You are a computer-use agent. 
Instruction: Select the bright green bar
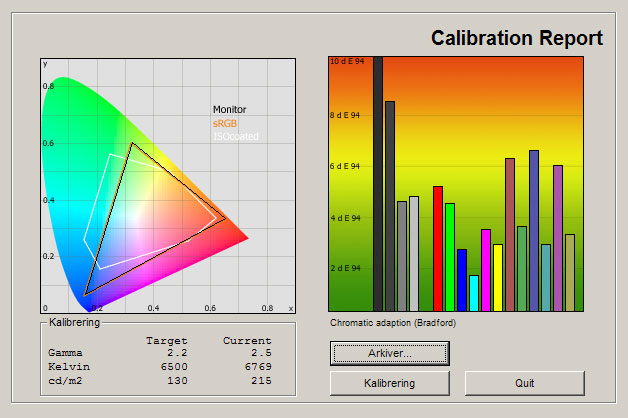pyautogui.click(x=450, y=256)
